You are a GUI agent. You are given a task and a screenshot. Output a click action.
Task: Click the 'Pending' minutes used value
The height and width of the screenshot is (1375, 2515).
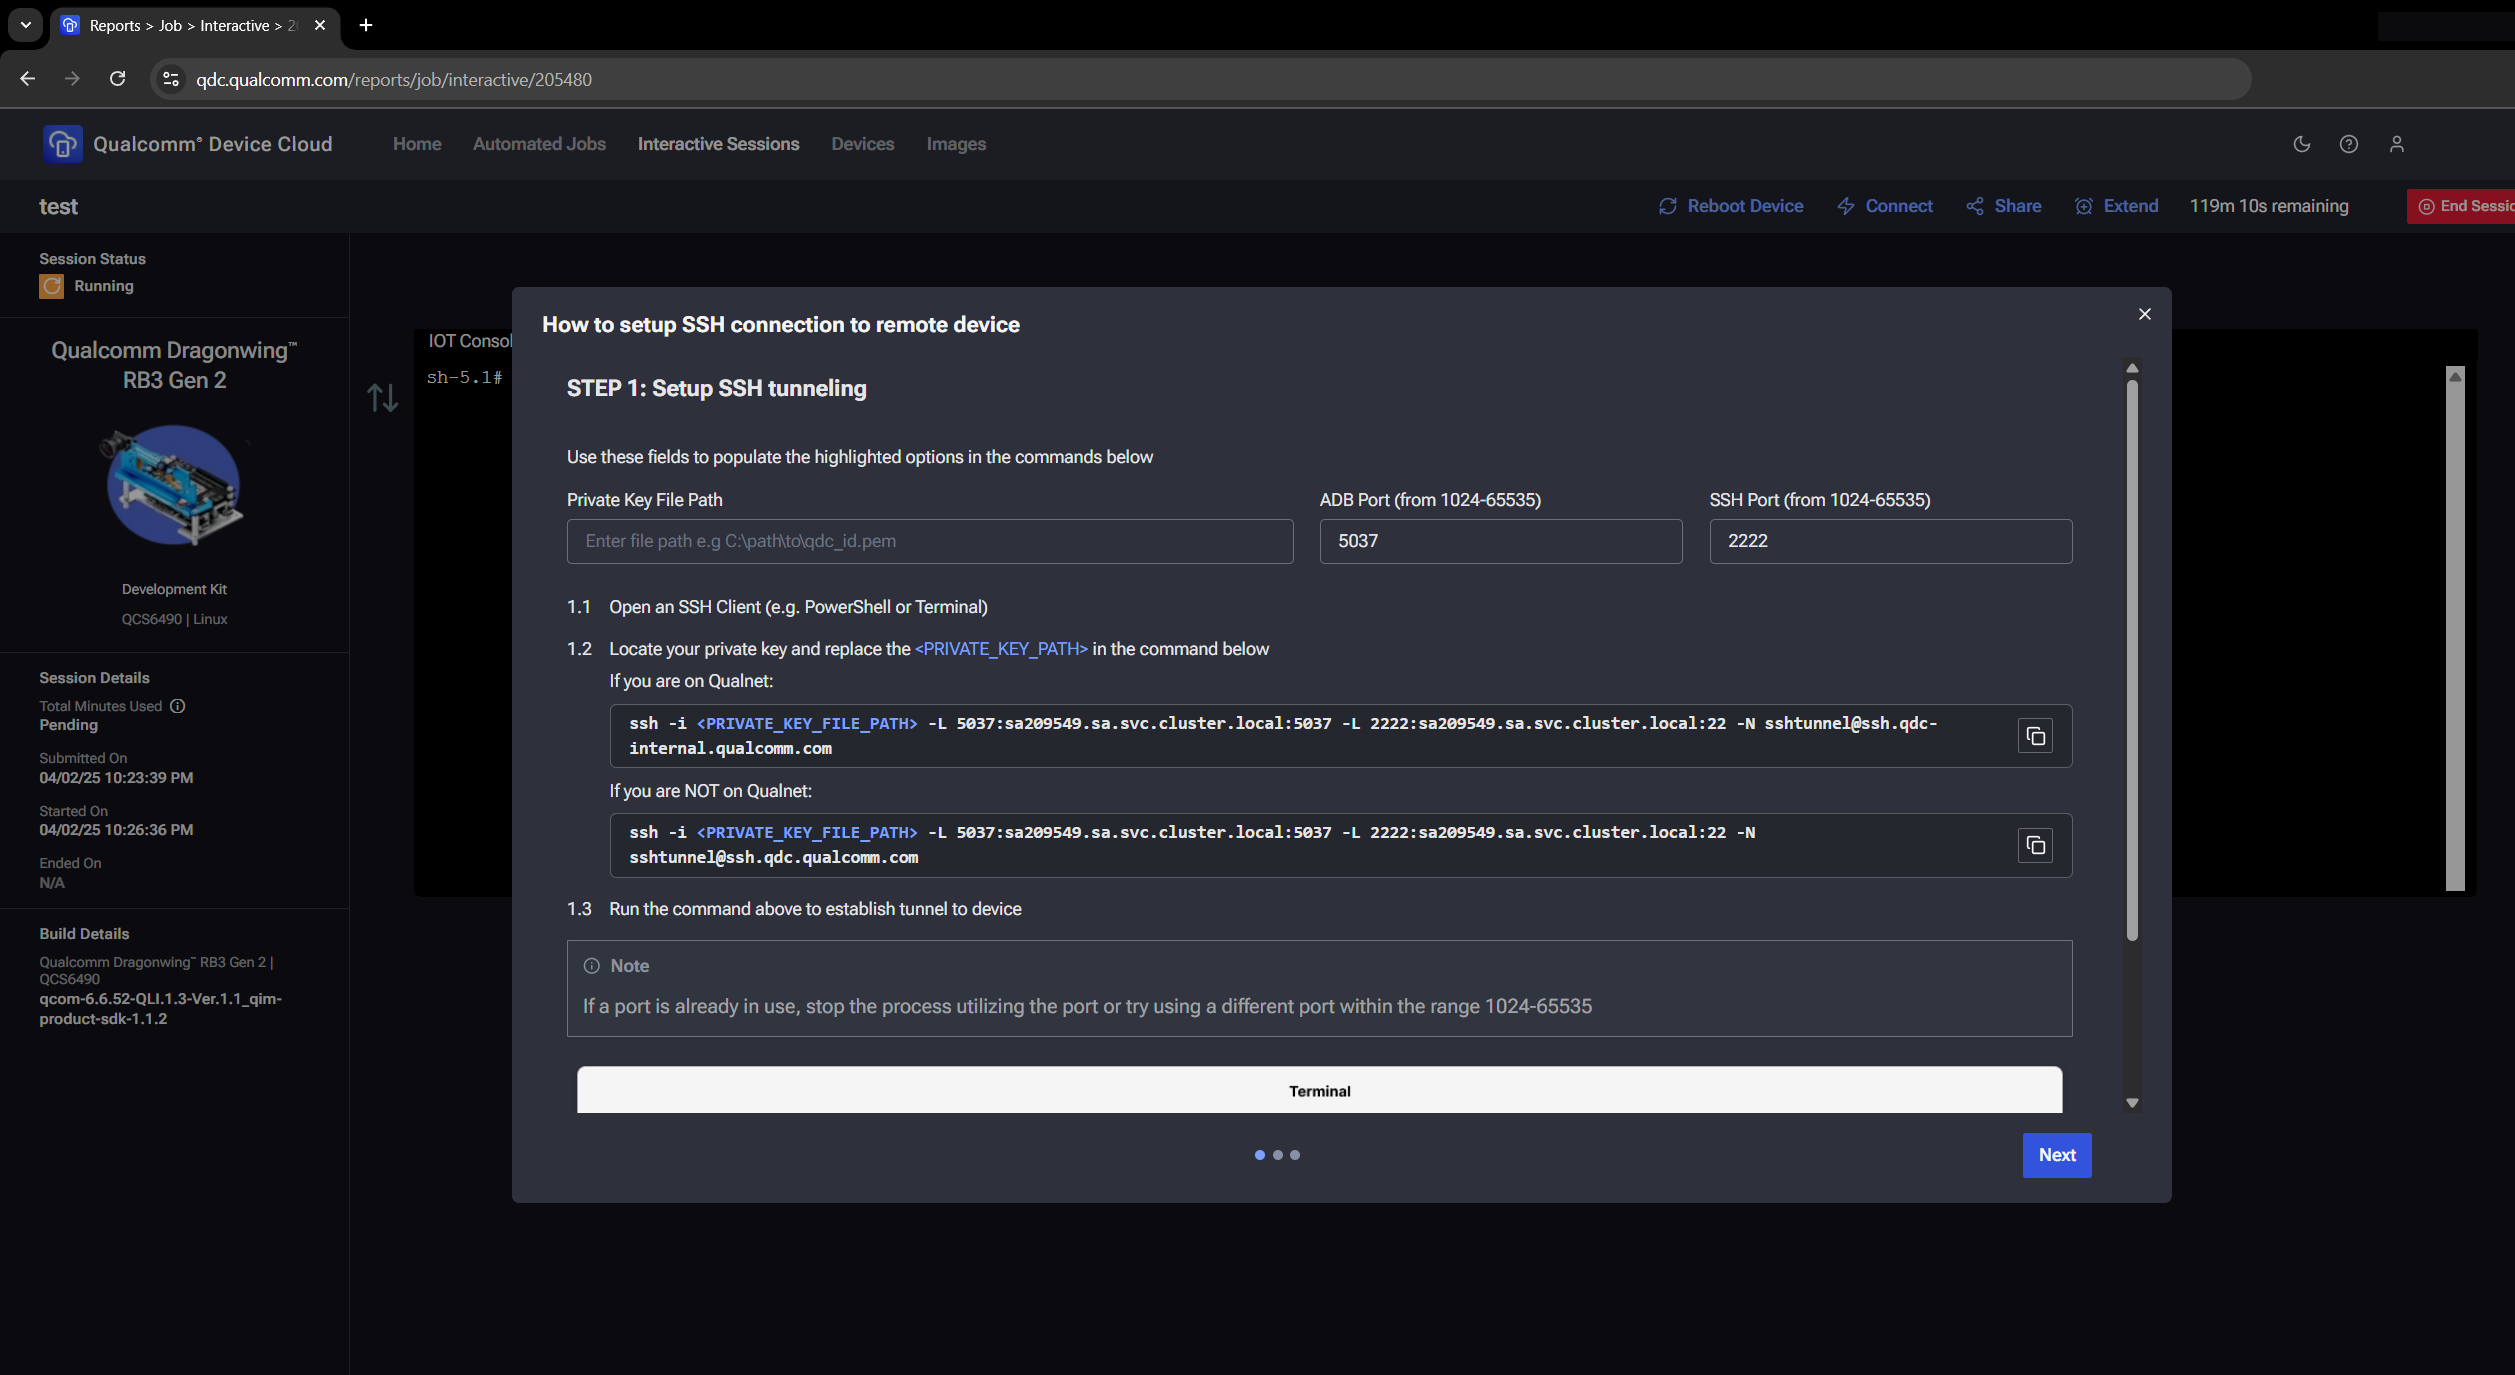click(x=68, y=725)
